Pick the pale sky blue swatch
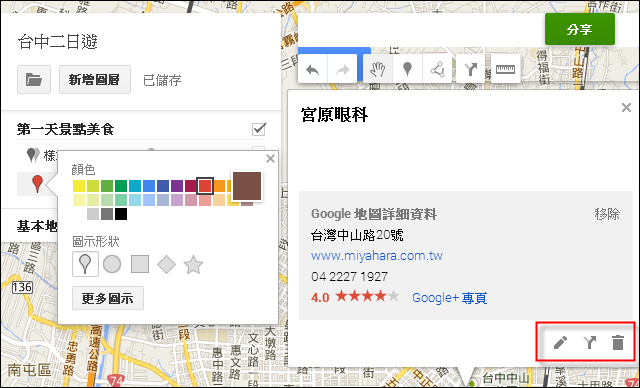The height and width of the screenshot is (388, 640). click(x=149, y=200)
